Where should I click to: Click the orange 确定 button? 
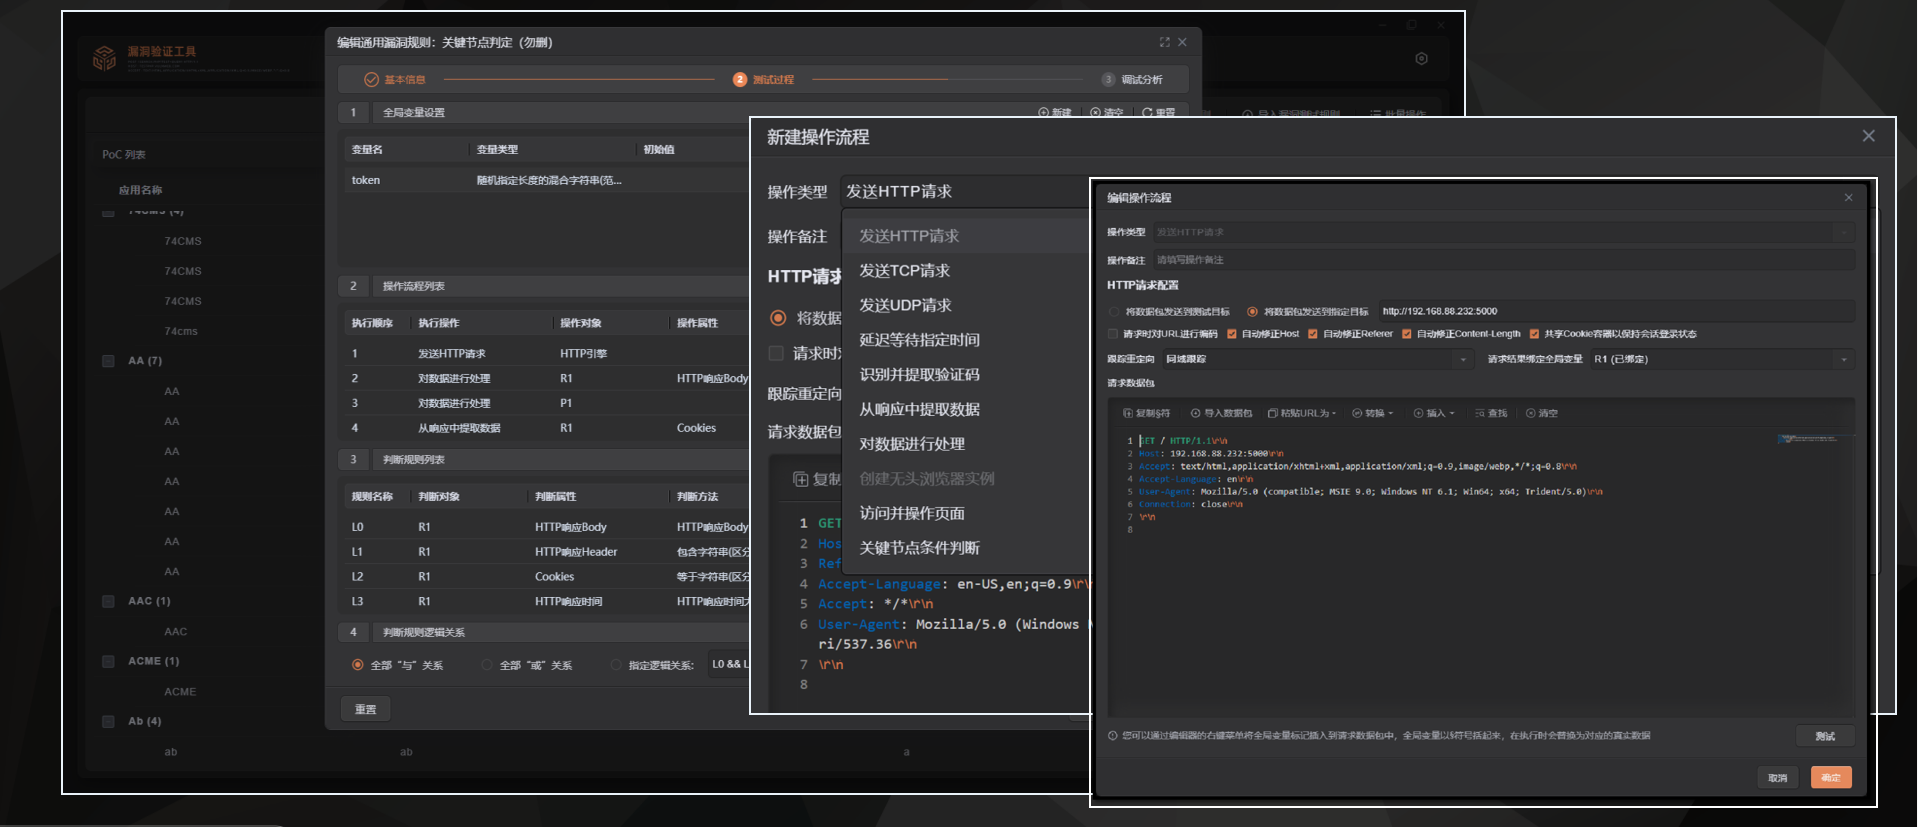[x=1831, y=778]
